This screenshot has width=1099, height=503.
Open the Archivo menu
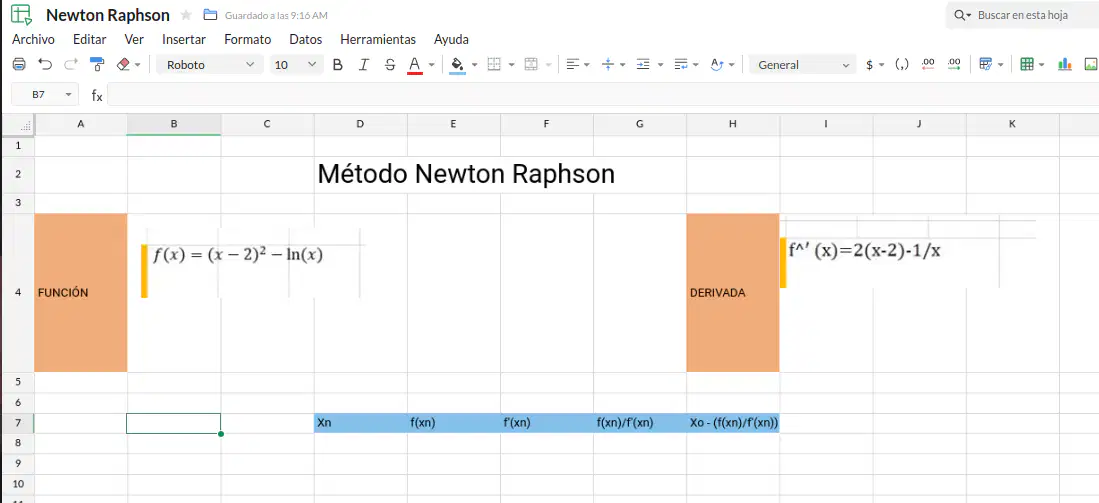(33, 39)
